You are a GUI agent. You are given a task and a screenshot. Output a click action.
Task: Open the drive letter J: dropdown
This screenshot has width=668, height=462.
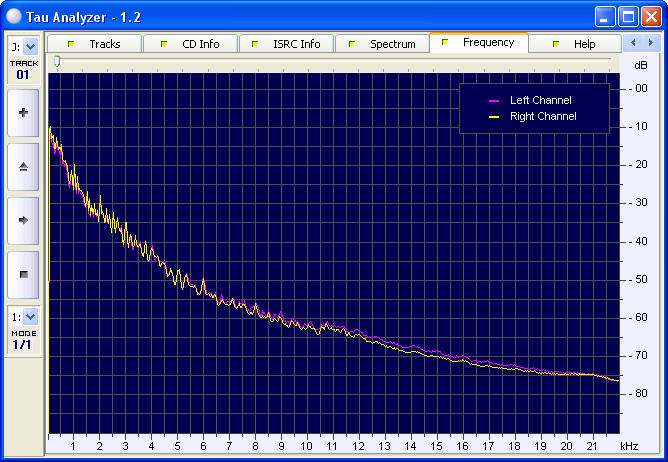click(x=29, y=46)
